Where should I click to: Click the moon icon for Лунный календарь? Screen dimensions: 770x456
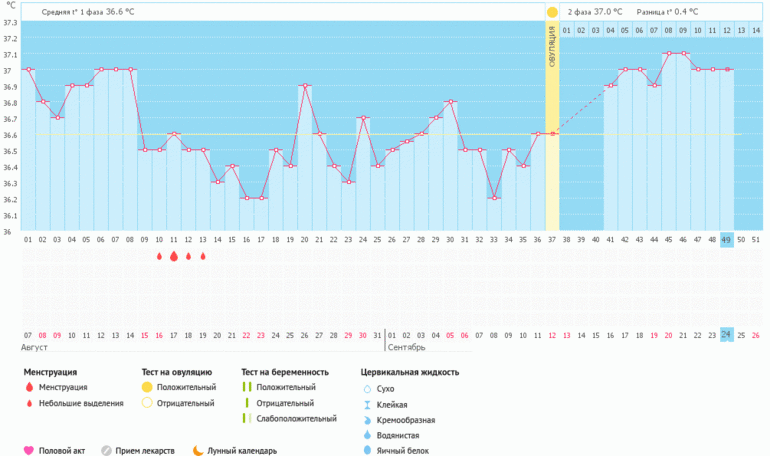(x=197, y=450)
